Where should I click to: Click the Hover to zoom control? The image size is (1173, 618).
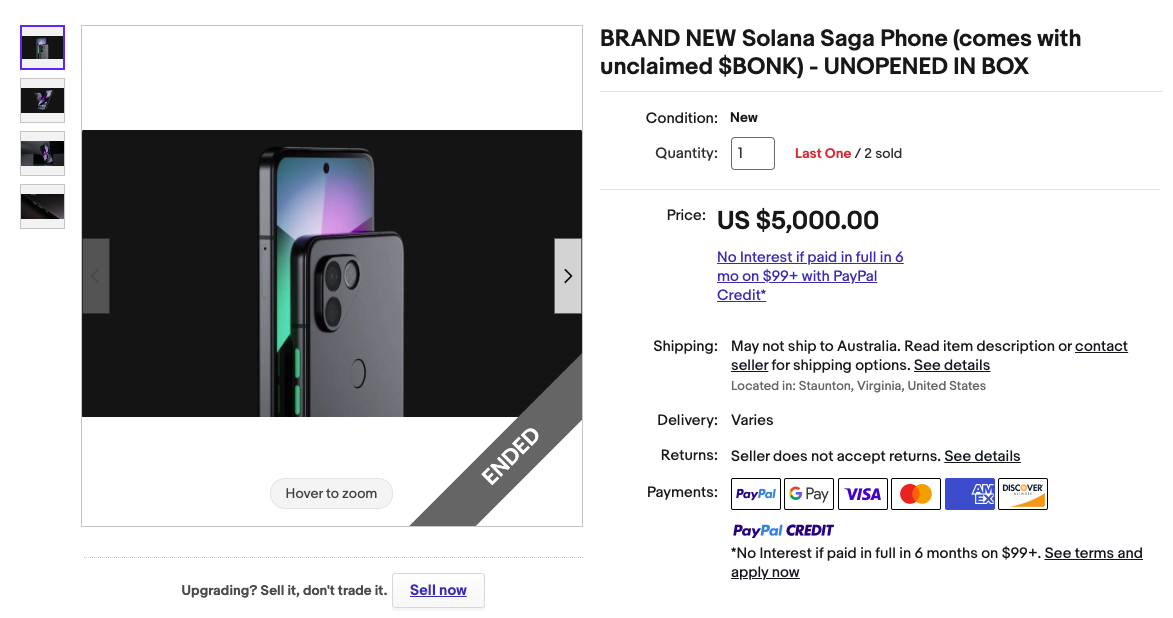(331, 493)
